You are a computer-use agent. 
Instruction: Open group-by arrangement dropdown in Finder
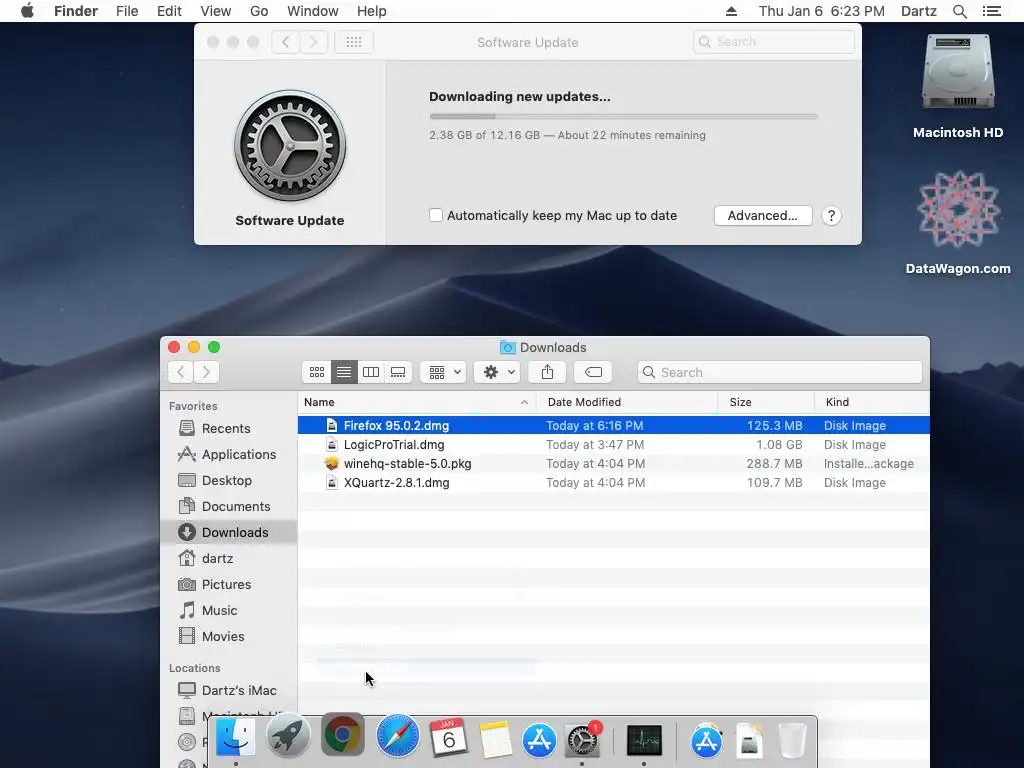(444, 372)
